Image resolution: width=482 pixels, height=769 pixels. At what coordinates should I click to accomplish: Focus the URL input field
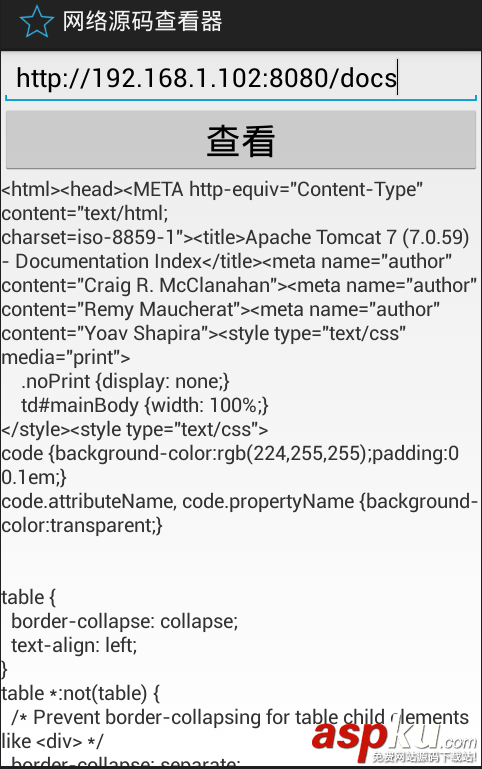[241, 77]
